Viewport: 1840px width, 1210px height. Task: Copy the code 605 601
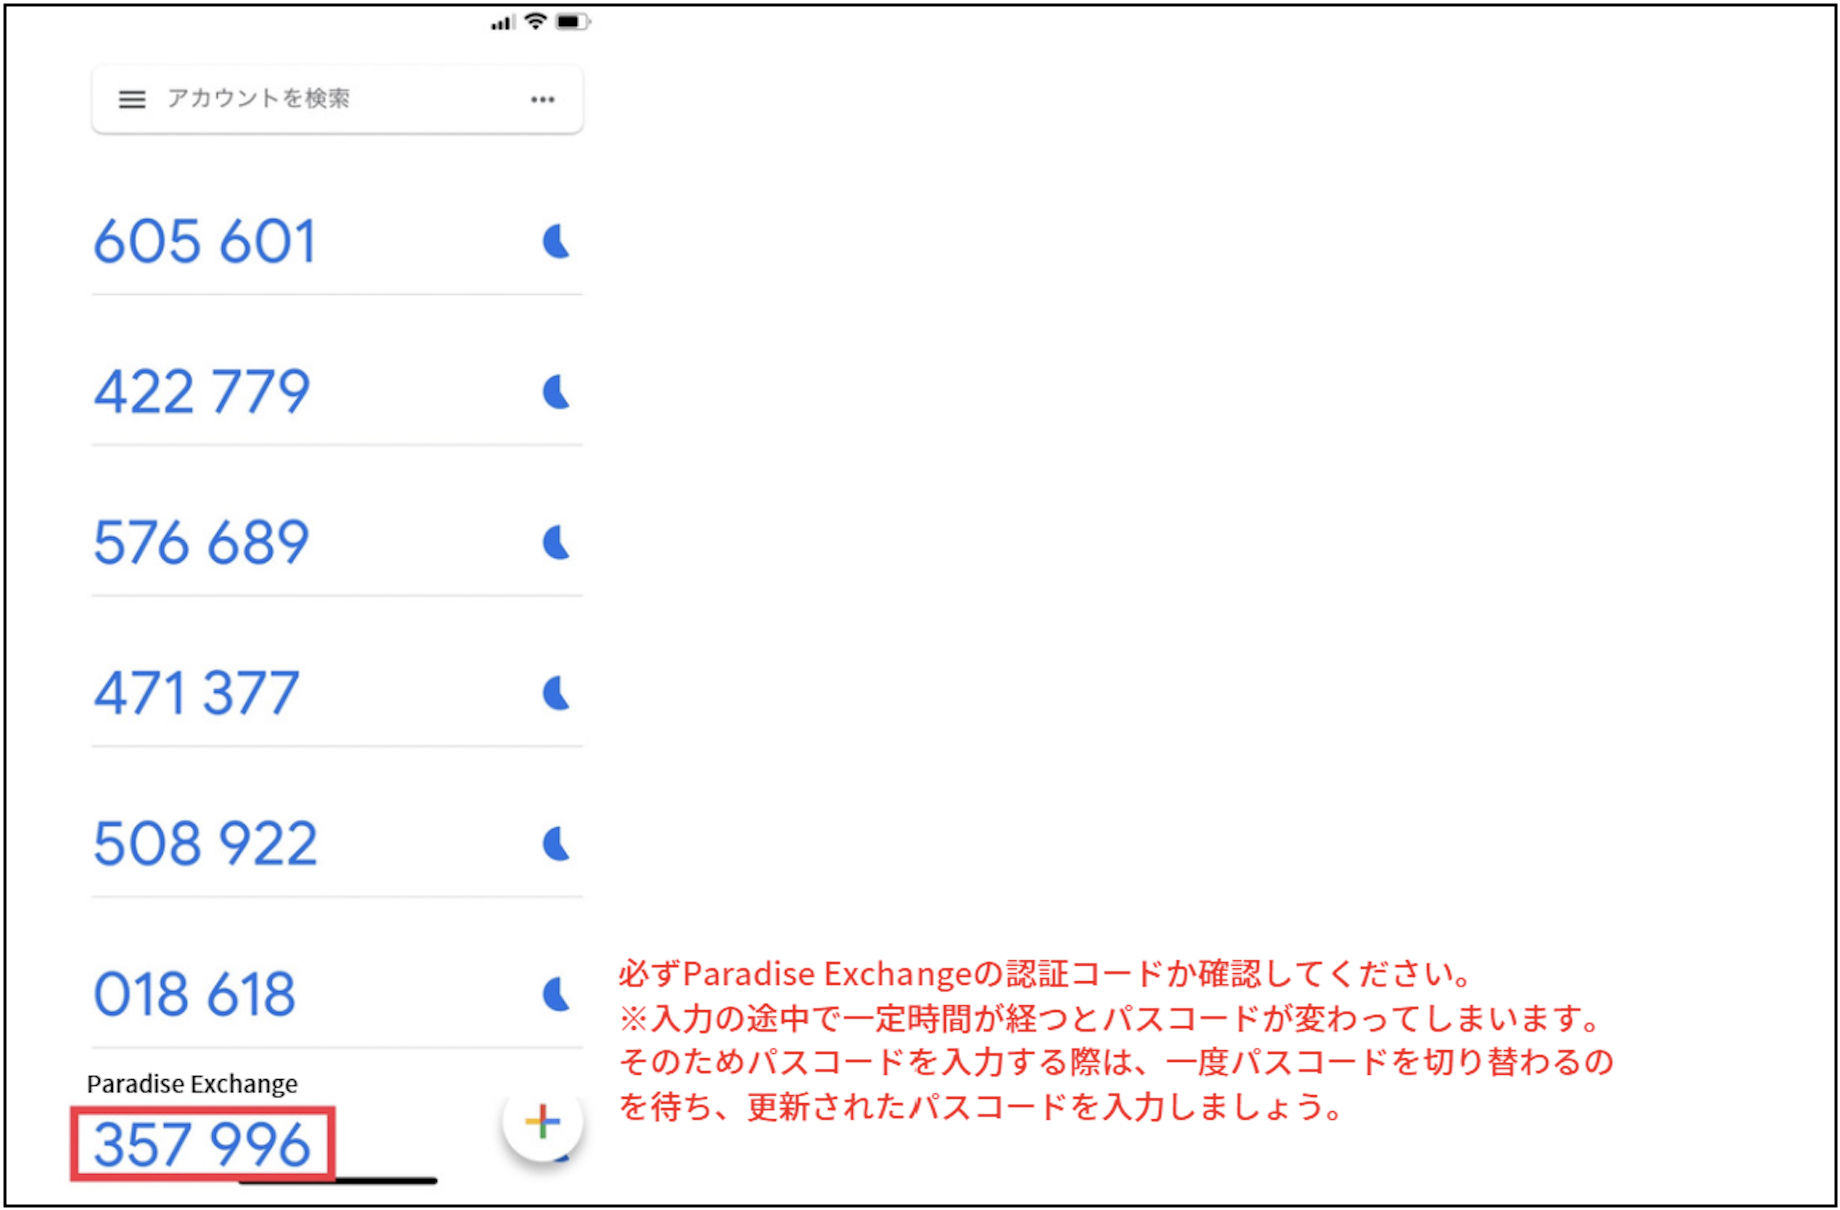coord(205,242)
